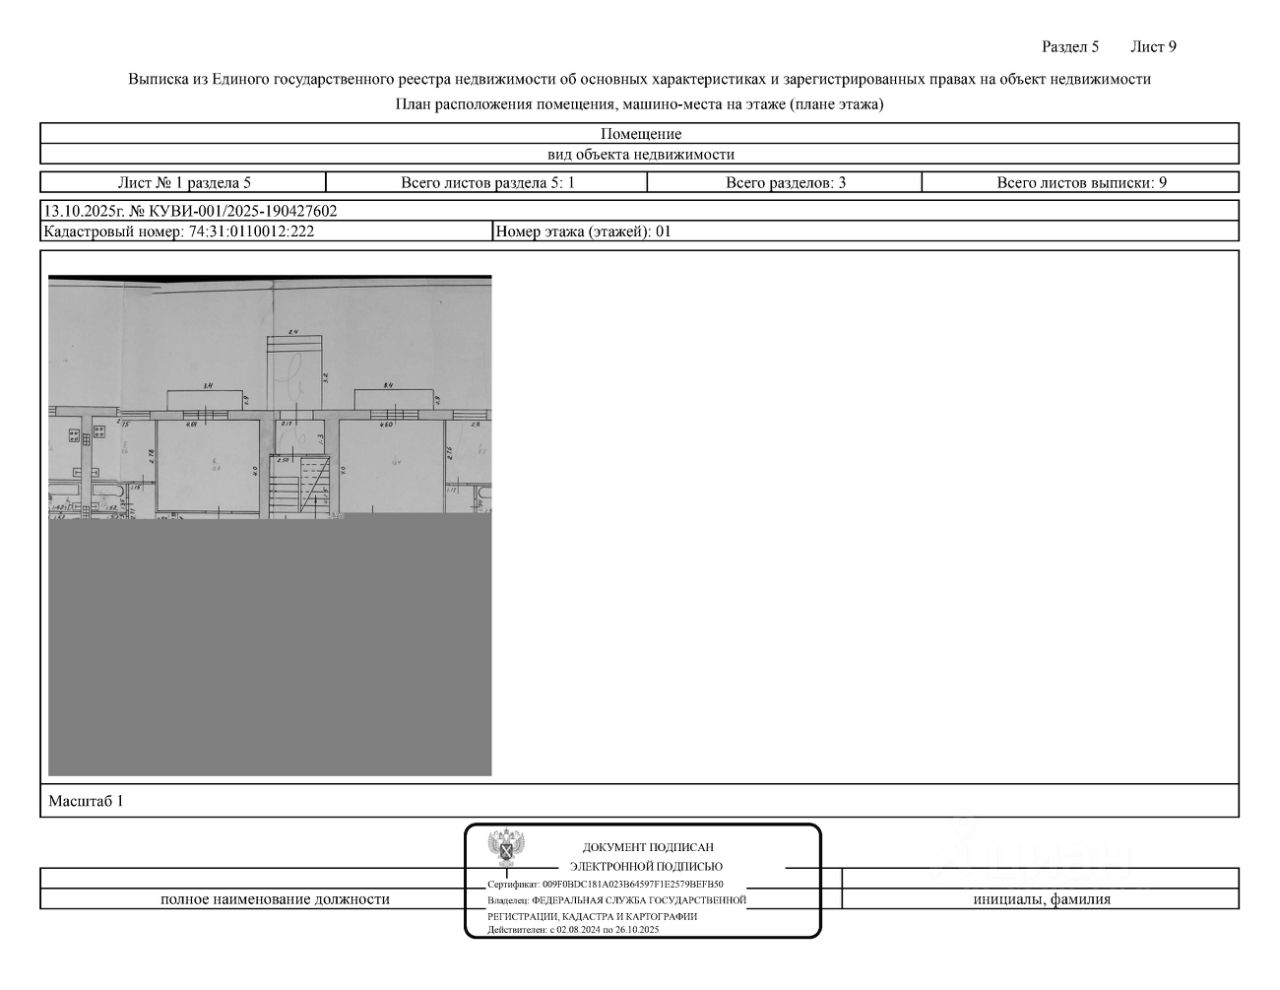Select the "Лист 9" page label
1280x990 pixels.
pos(1153,46)
